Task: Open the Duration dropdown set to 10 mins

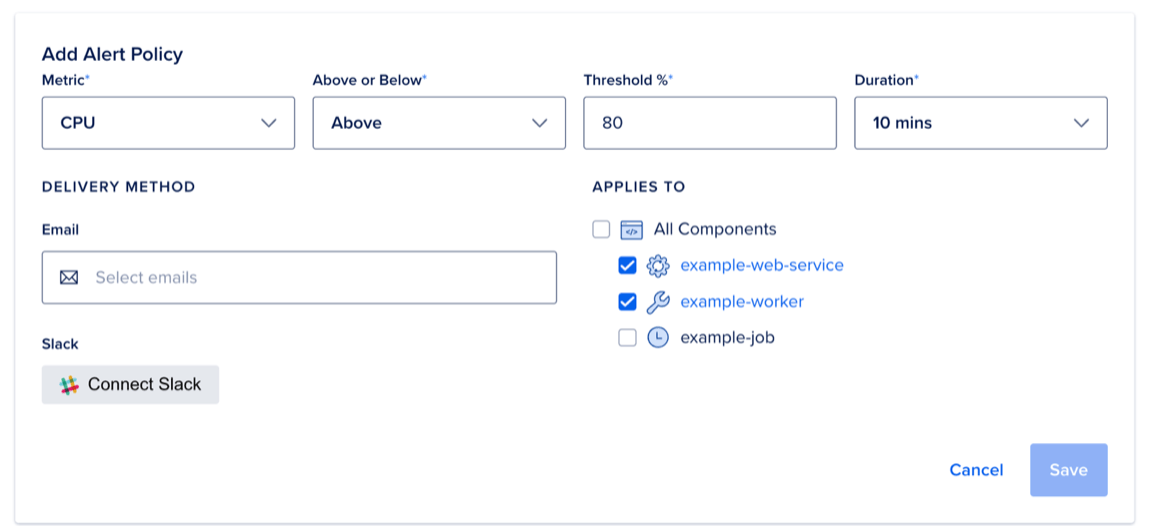Action: click(x=980, y=123)
